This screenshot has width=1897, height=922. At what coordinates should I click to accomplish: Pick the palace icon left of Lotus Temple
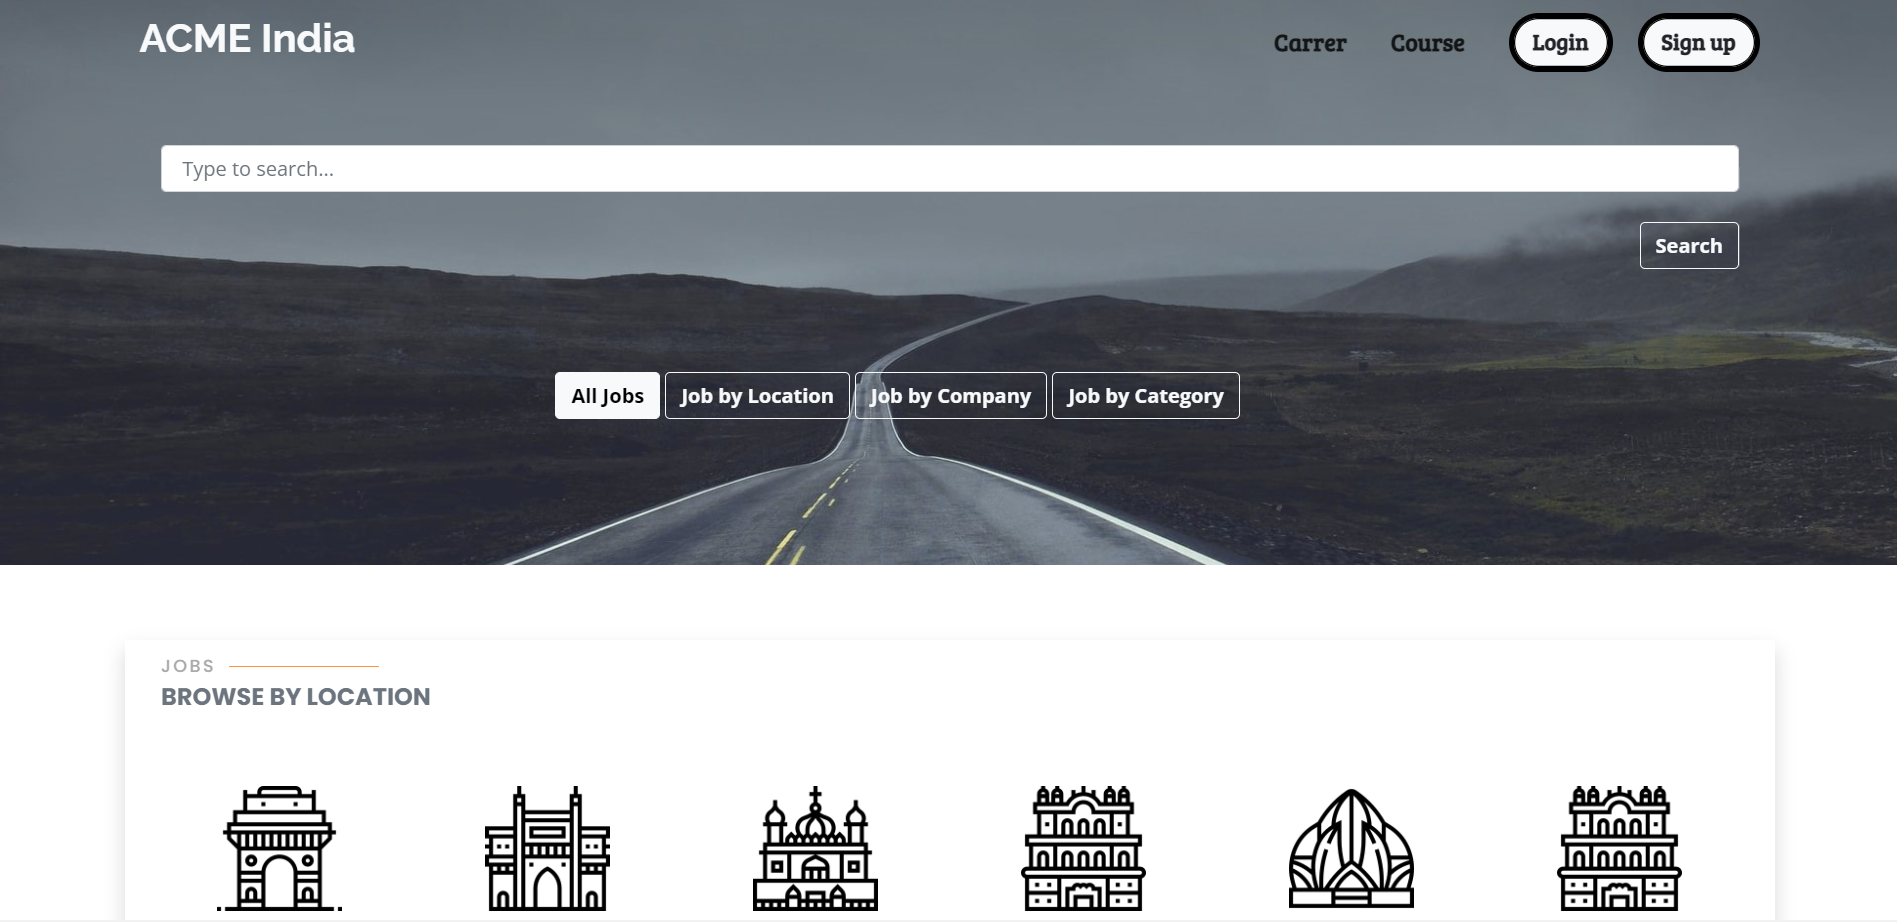(x=1083, y=848)
